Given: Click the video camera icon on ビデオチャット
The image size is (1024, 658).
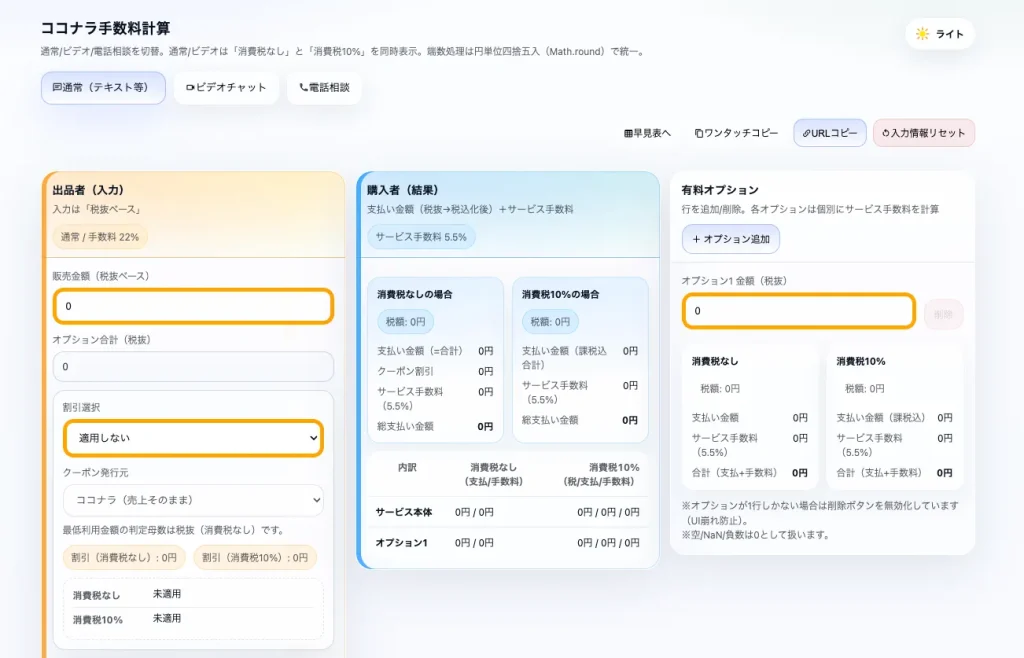Looking at the screenshot, I should [189, 89].
